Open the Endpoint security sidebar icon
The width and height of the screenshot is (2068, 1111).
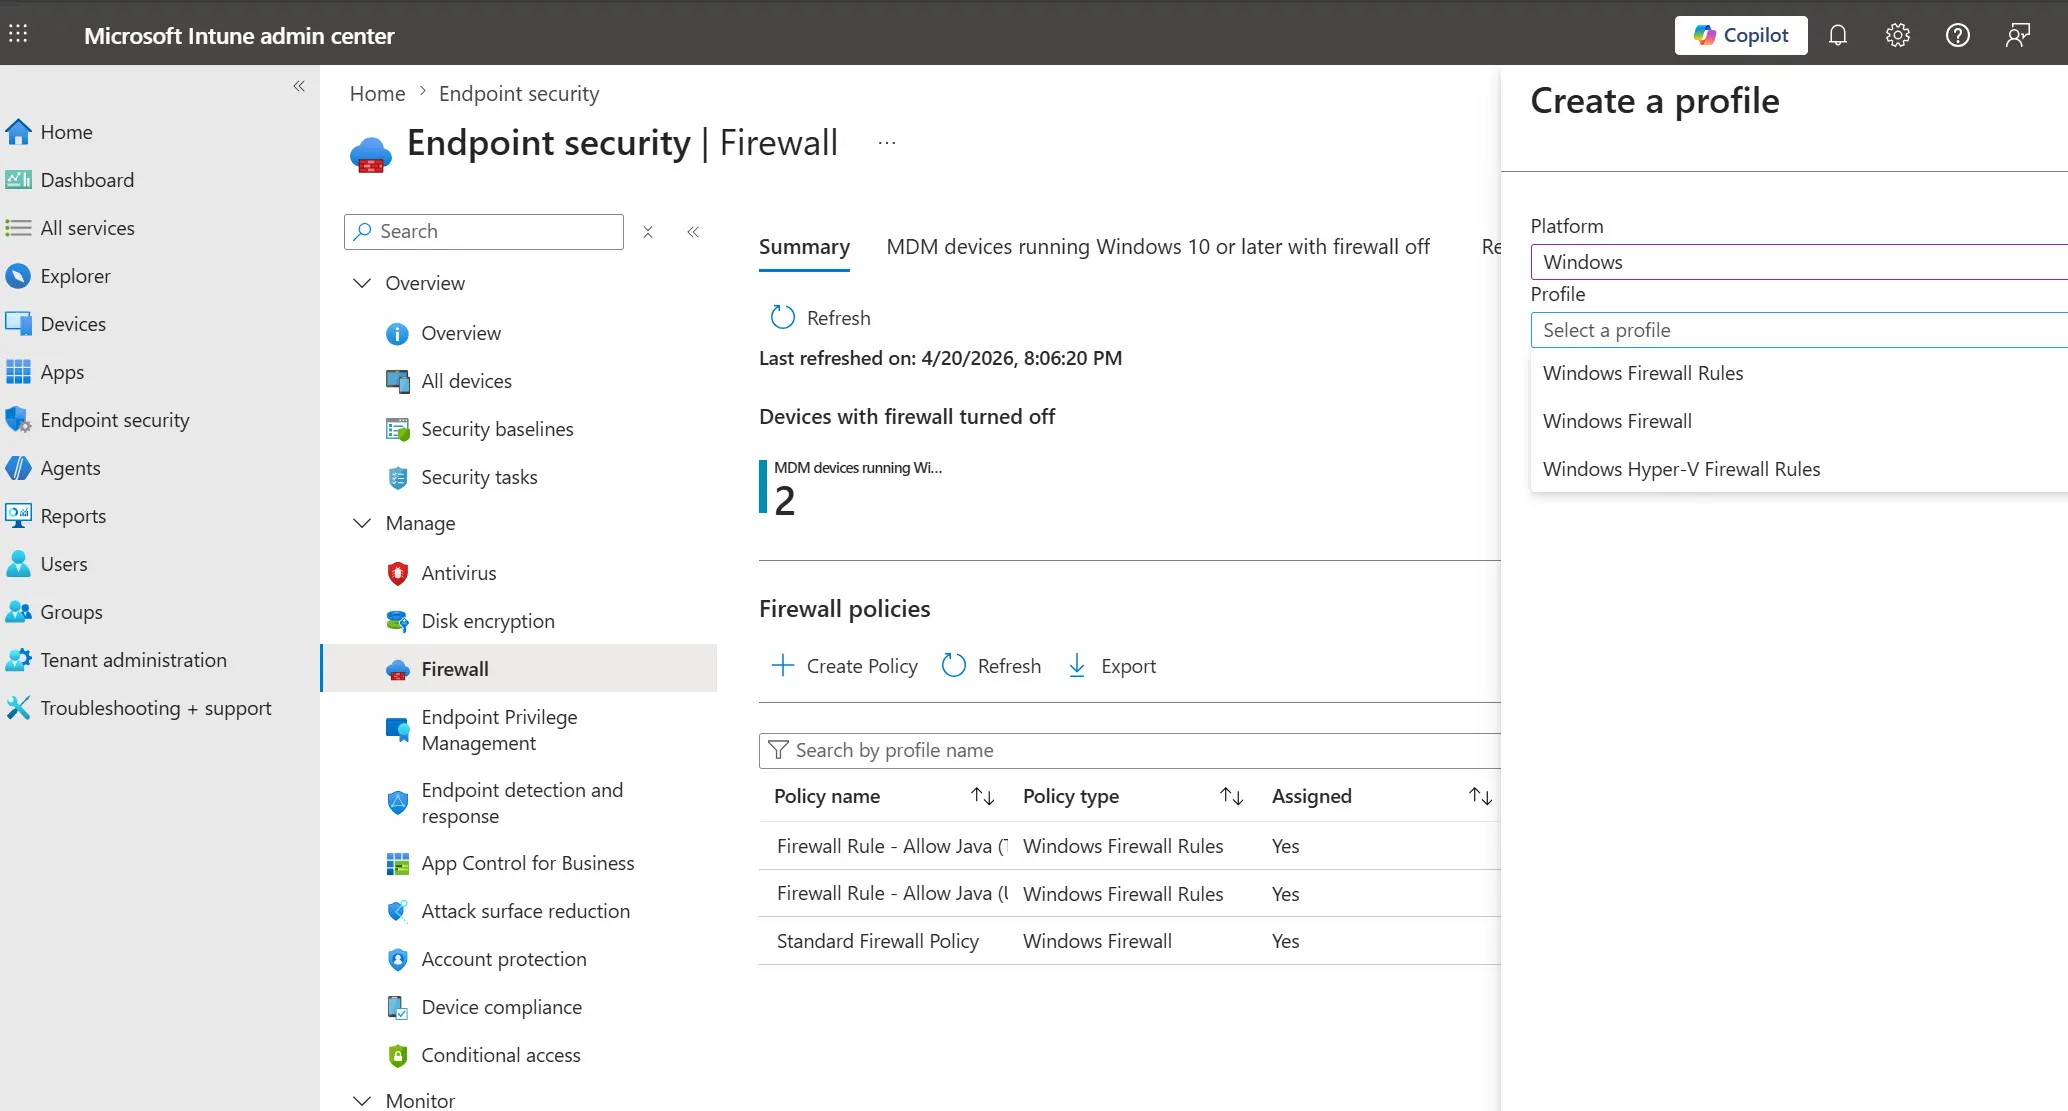tap(18, 420)
